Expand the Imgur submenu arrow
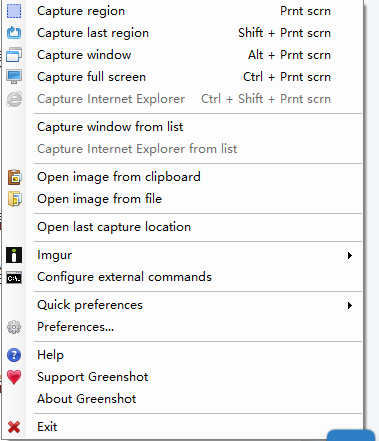 [349, 255]
